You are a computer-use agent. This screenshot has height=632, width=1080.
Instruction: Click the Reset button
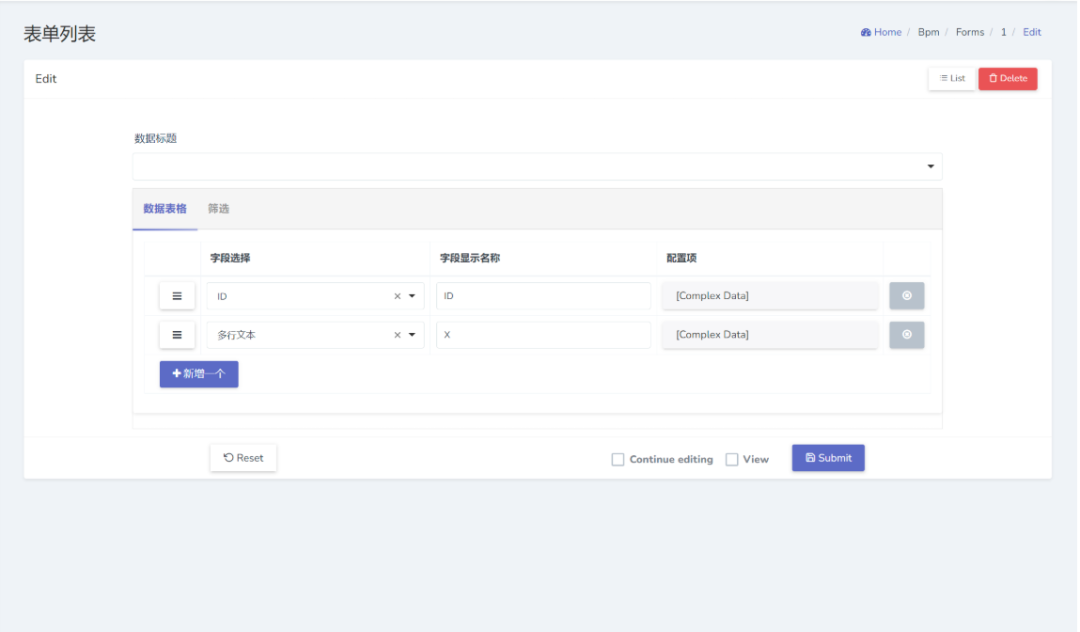tap(243, 458)
